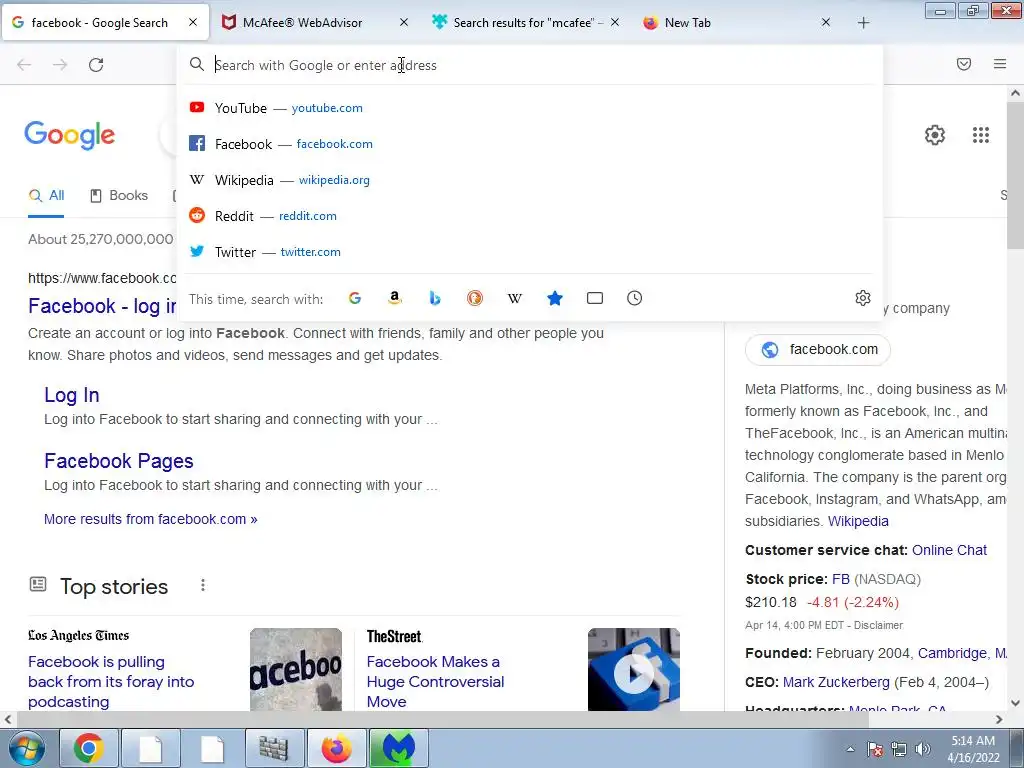Open the Facebook - log in result link

[102, 306]
